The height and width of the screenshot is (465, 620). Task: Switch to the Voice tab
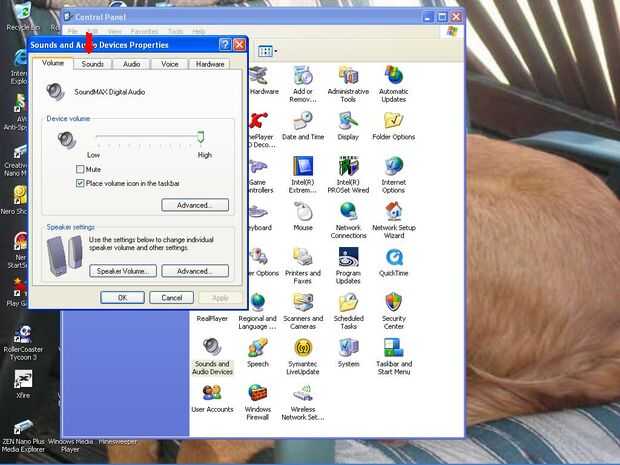coord(170,64)
